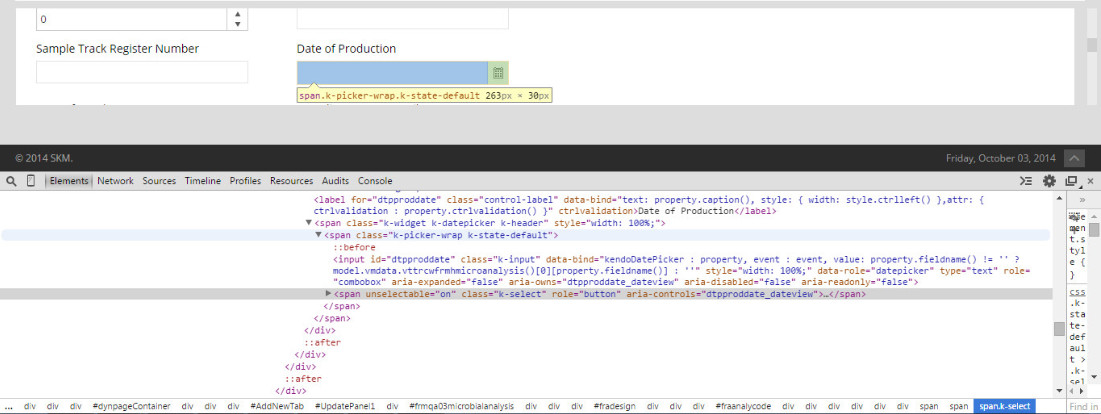1101x414 pixels.
Task: Click the scroll-to-top arrow in the footer
Action: click(1074, 158)
